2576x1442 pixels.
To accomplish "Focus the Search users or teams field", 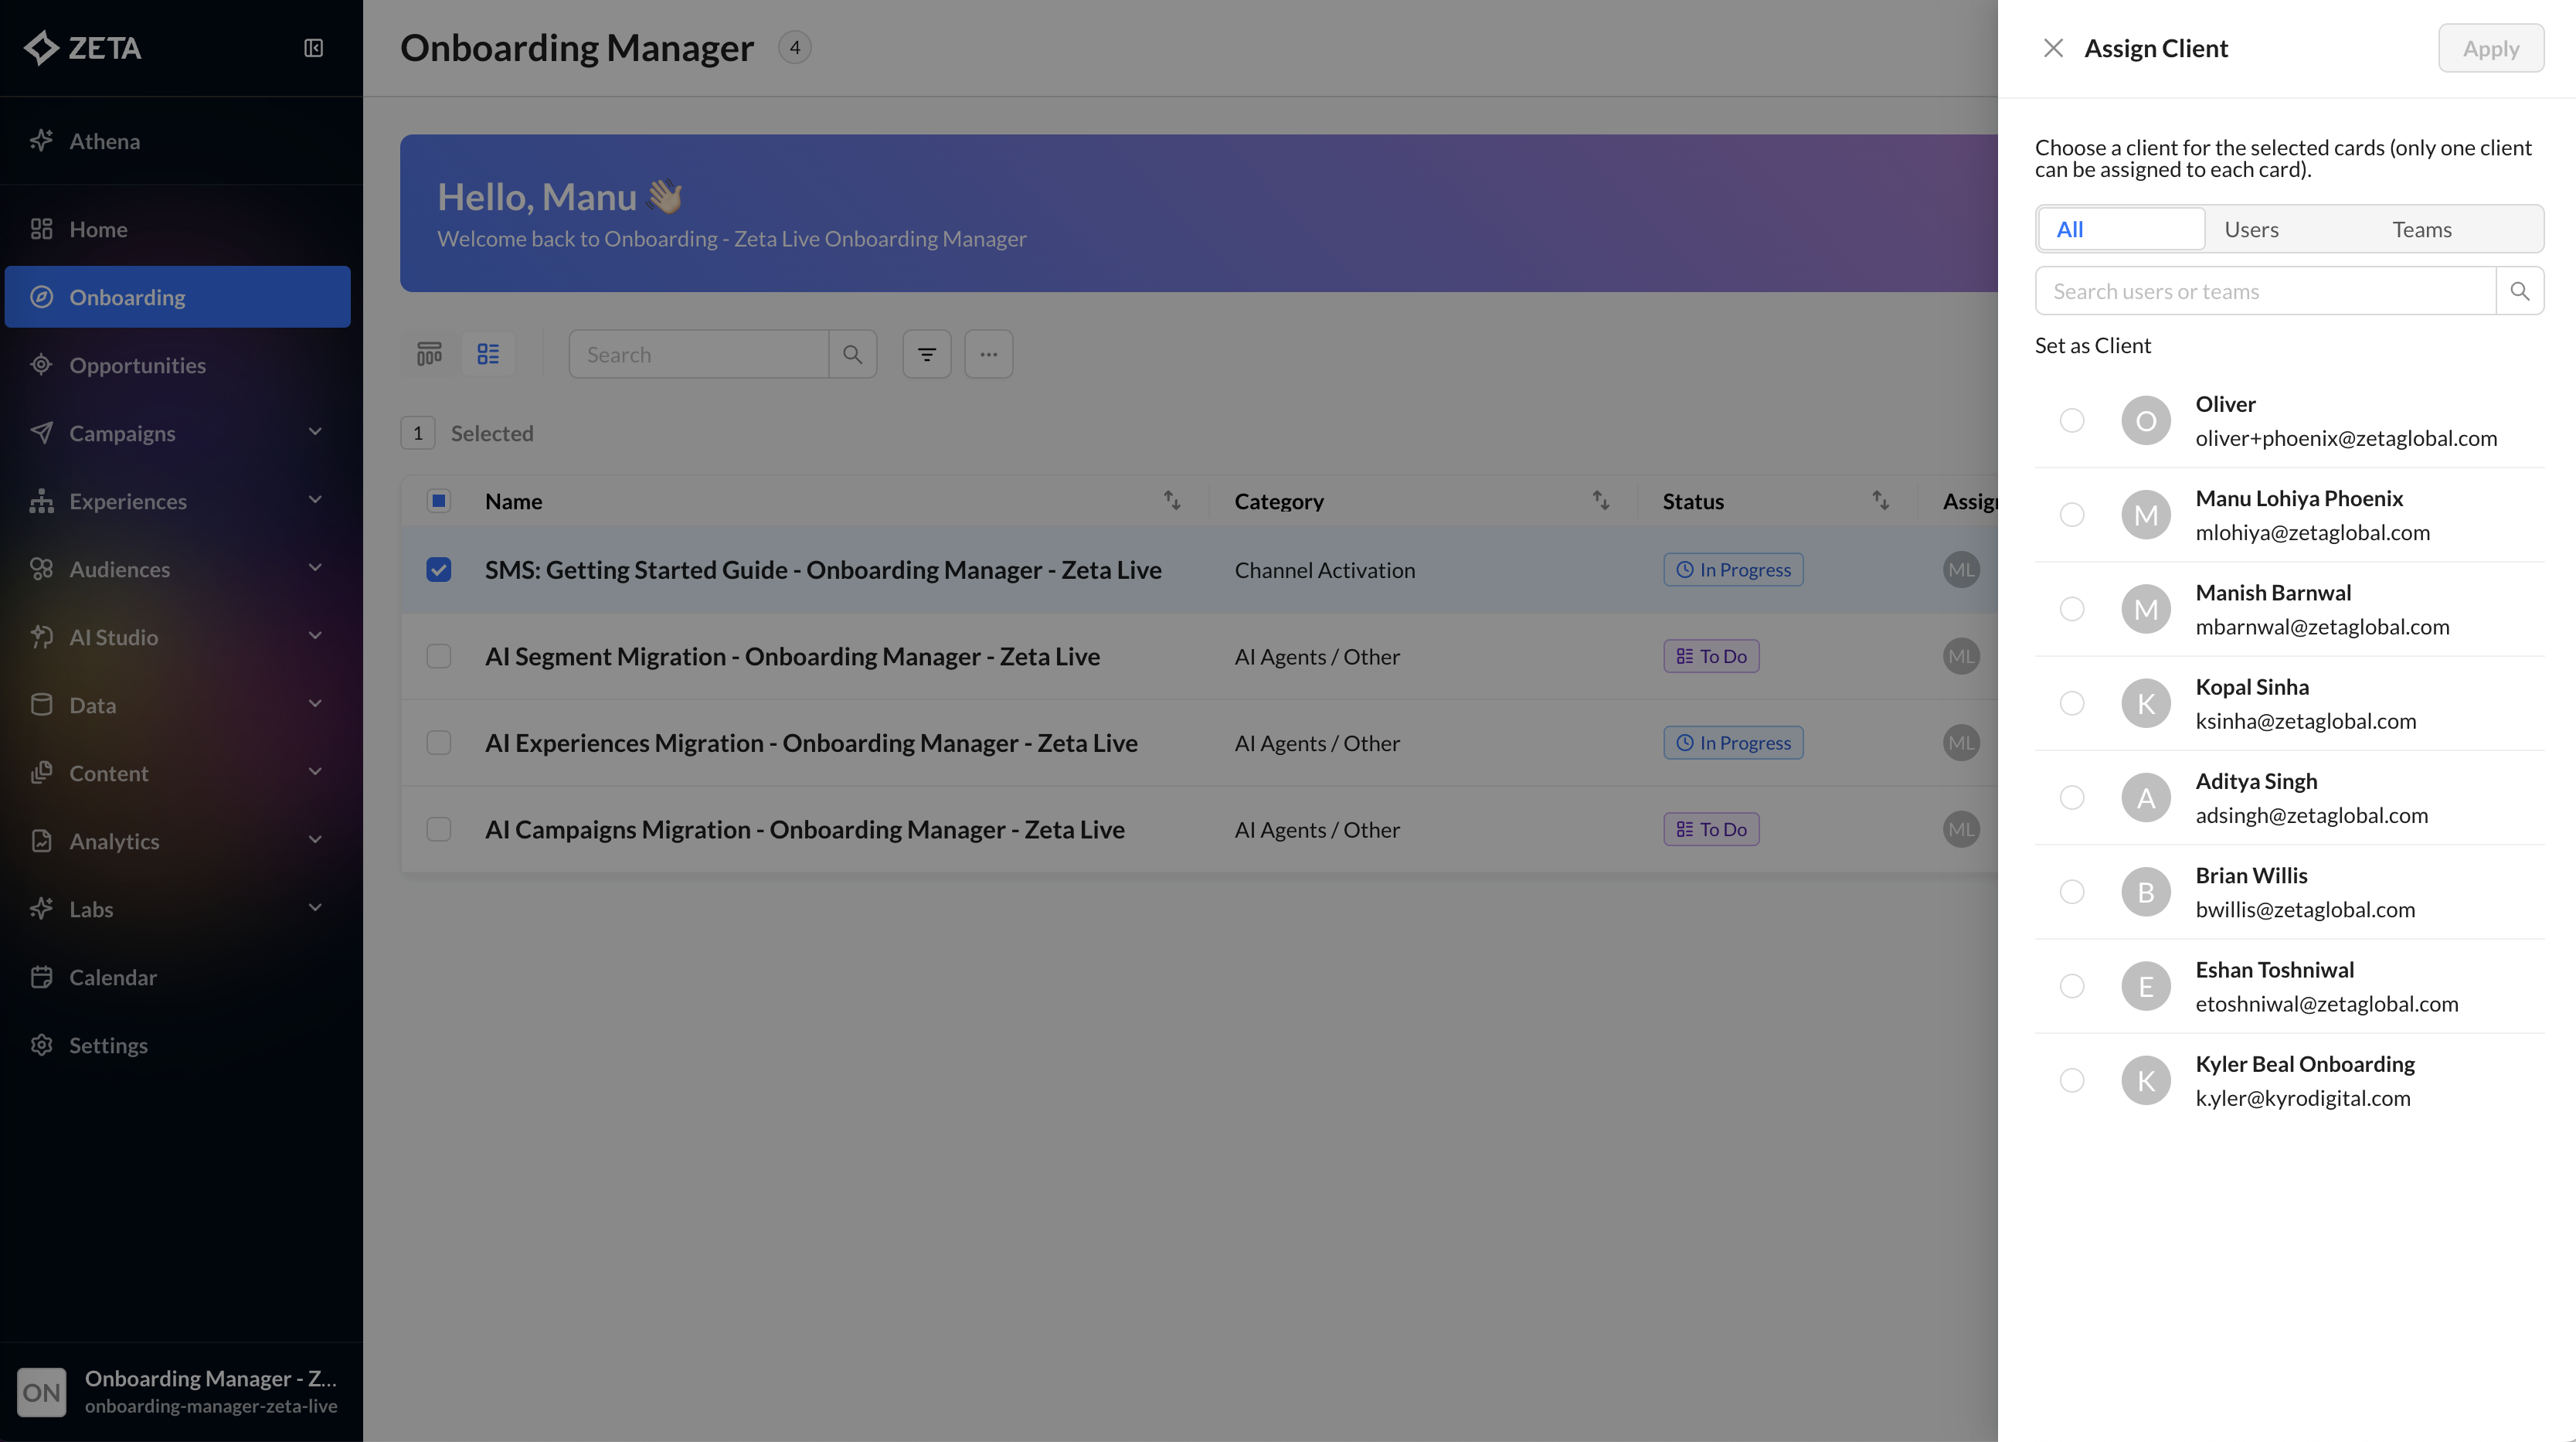I will pos(2264,291).
